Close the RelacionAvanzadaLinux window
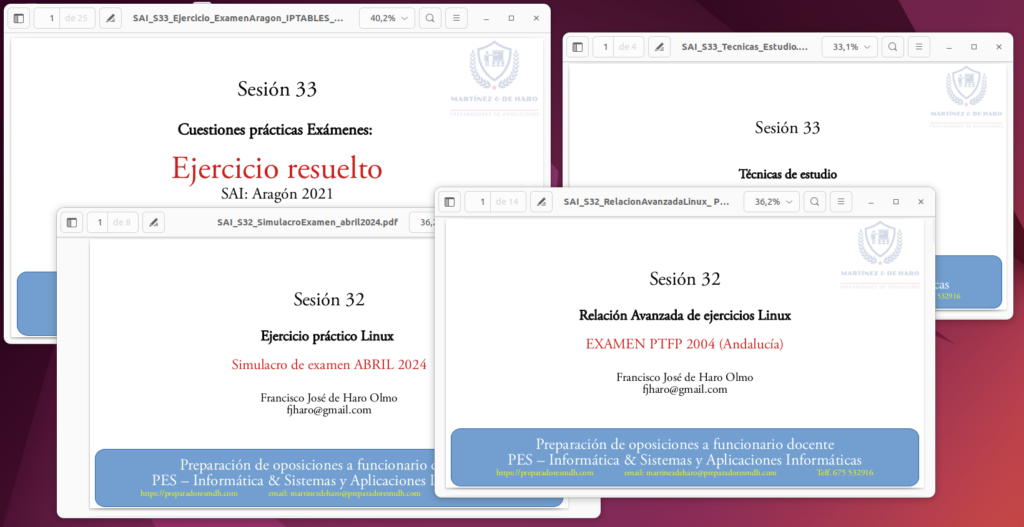 tap(921, 202)
